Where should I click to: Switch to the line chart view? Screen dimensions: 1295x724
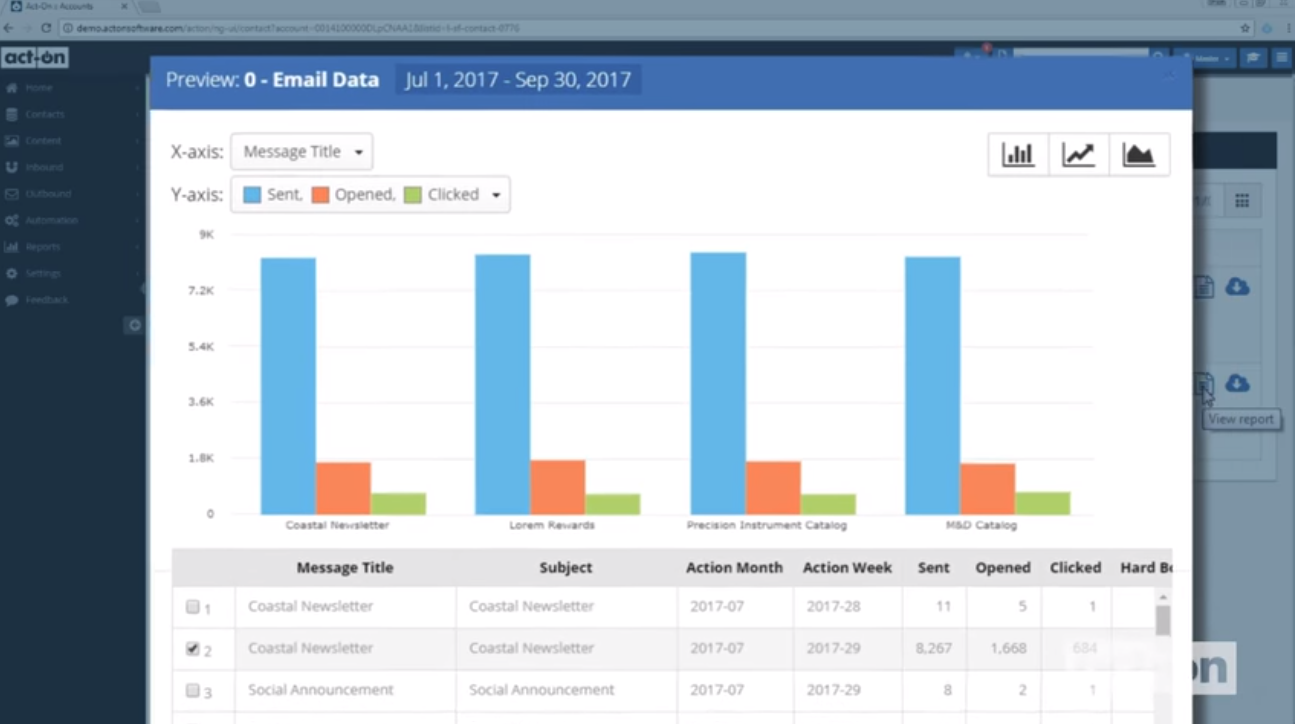coord(1078,155)
